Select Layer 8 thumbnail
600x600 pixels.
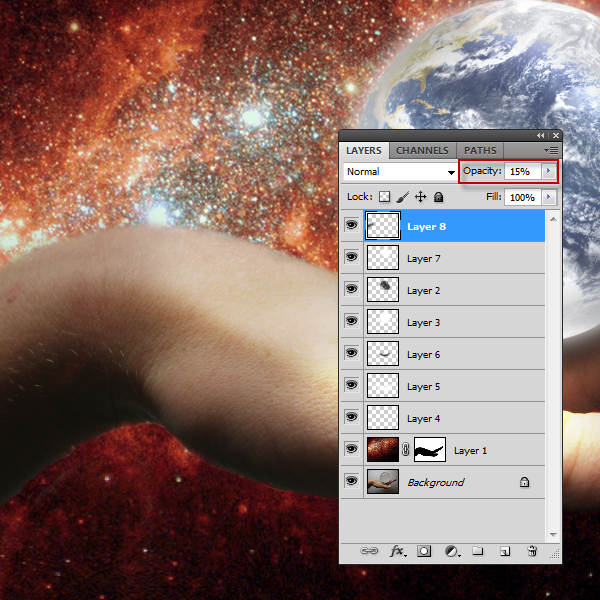(x=383, y=226)
